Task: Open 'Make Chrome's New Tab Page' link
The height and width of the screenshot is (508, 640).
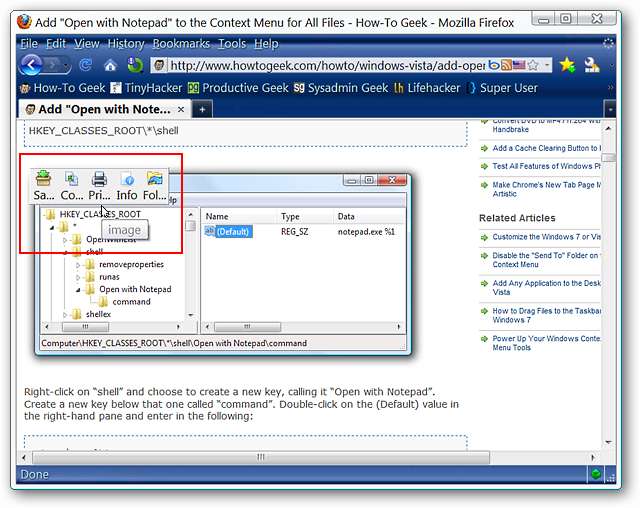Action: [546, 189]
